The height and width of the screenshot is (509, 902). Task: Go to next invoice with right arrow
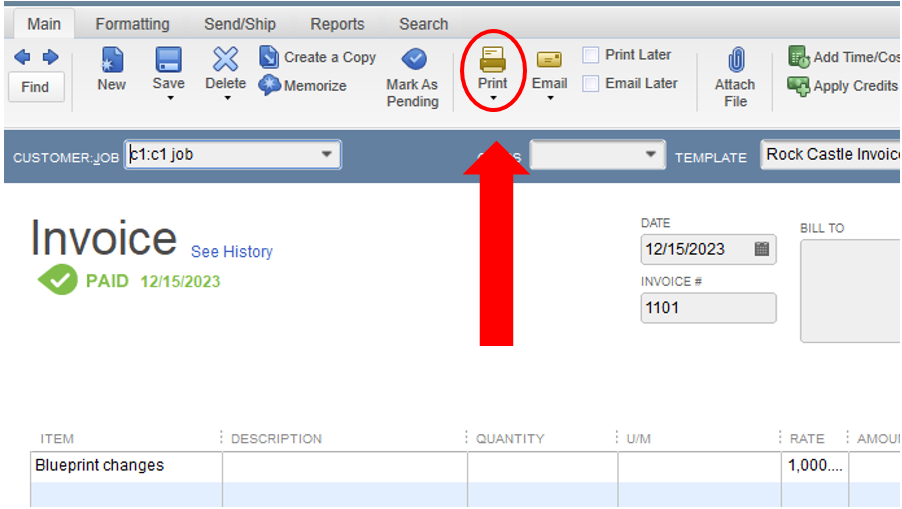click(x=51, y=57)
